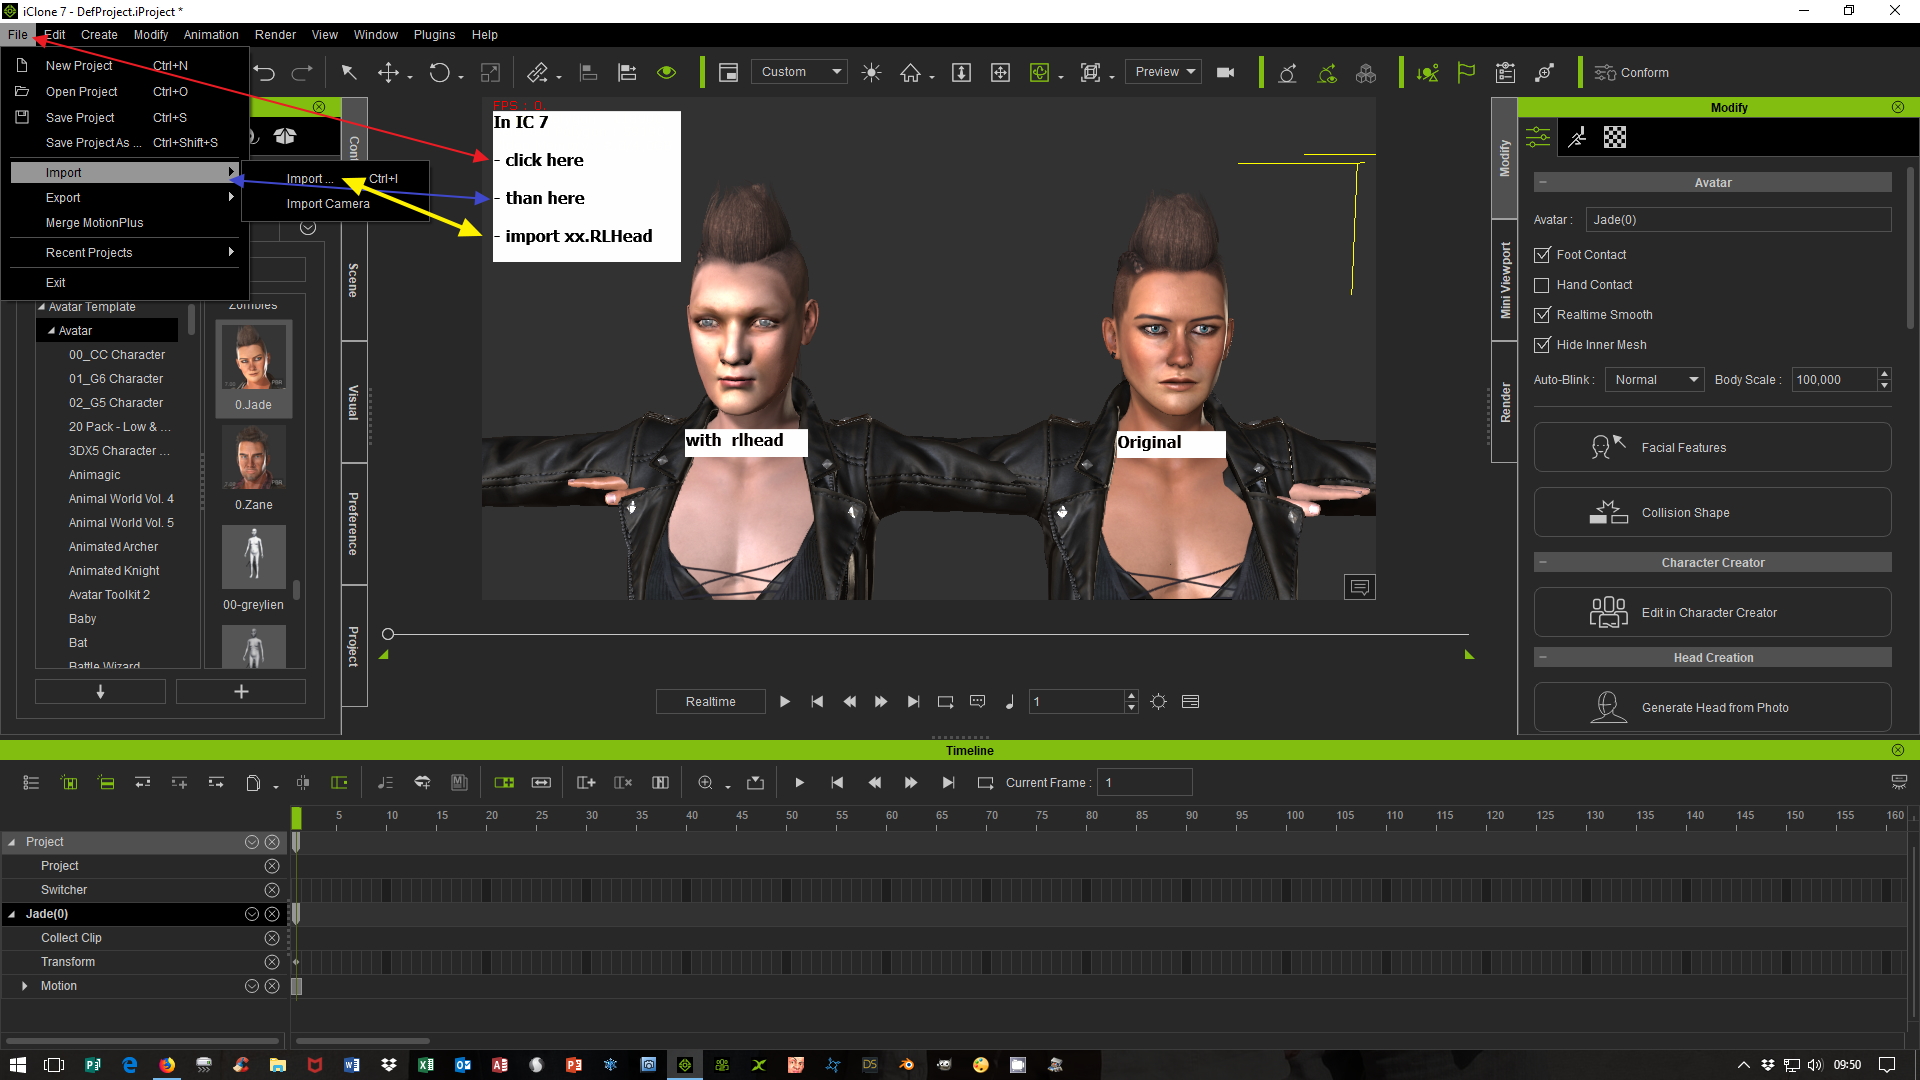1920x1080 pixels.
Task: Click the timeline track list icon
Action: pos(31,783)
